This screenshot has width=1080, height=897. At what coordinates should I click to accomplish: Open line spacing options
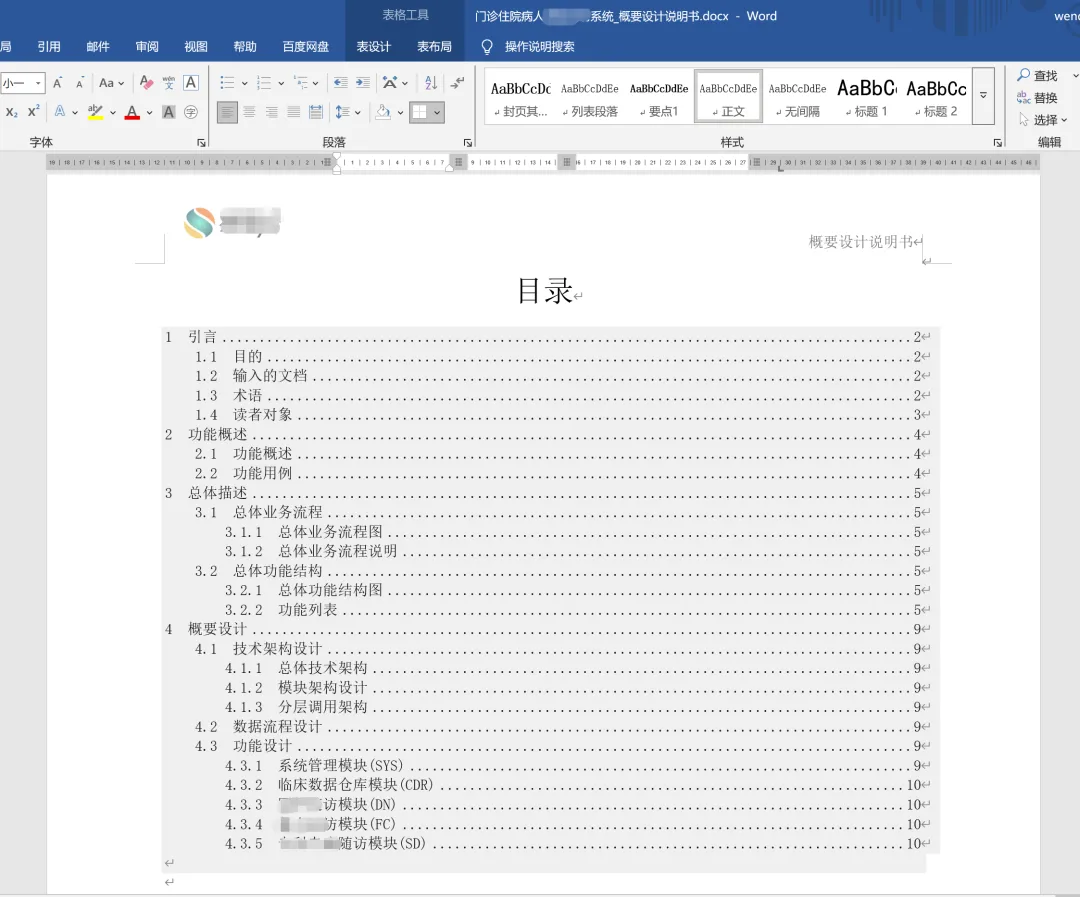click(x=343, y=112)
